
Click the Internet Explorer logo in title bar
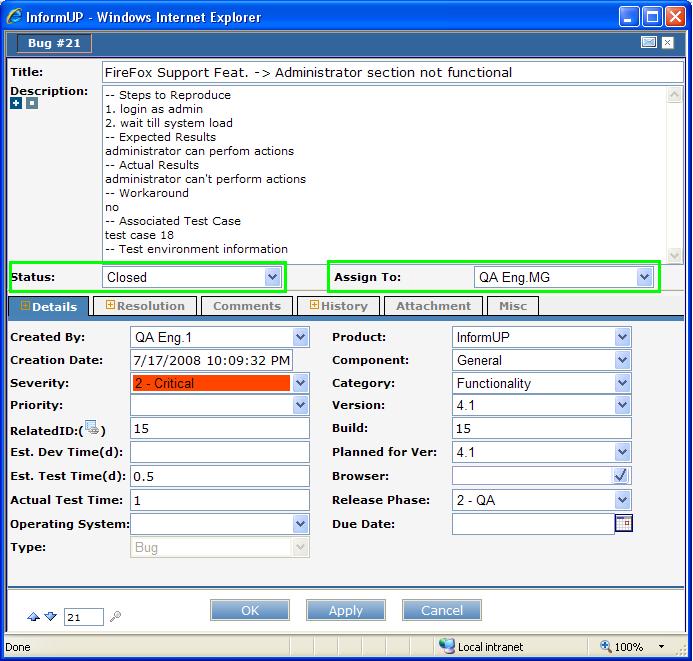pyautogui.click(x=14, y=16)
